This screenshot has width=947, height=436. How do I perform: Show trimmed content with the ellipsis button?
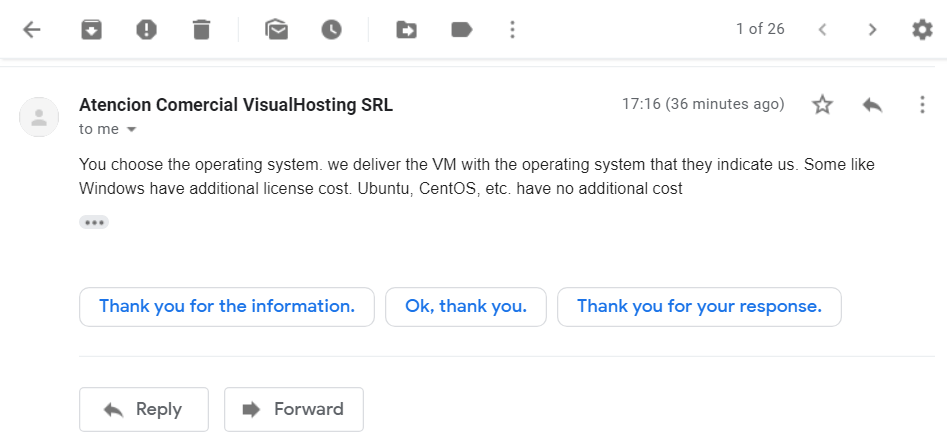click(94, 222)
